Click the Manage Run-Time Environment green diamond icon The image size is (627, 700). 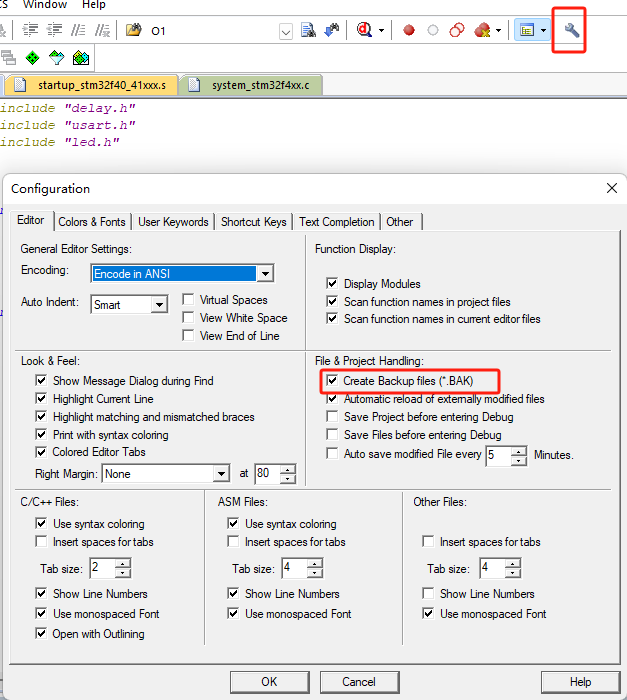(x=33, y=58)
